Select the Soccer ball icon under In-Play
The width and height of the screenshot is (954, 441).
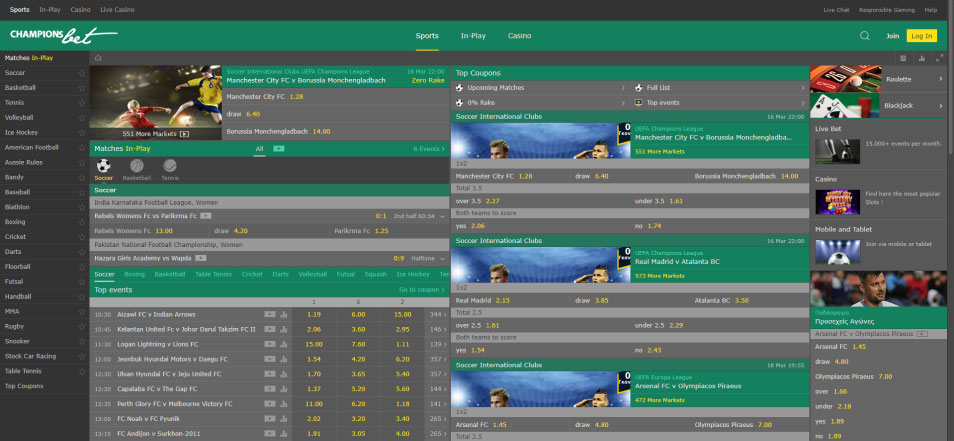coord(103,165)
